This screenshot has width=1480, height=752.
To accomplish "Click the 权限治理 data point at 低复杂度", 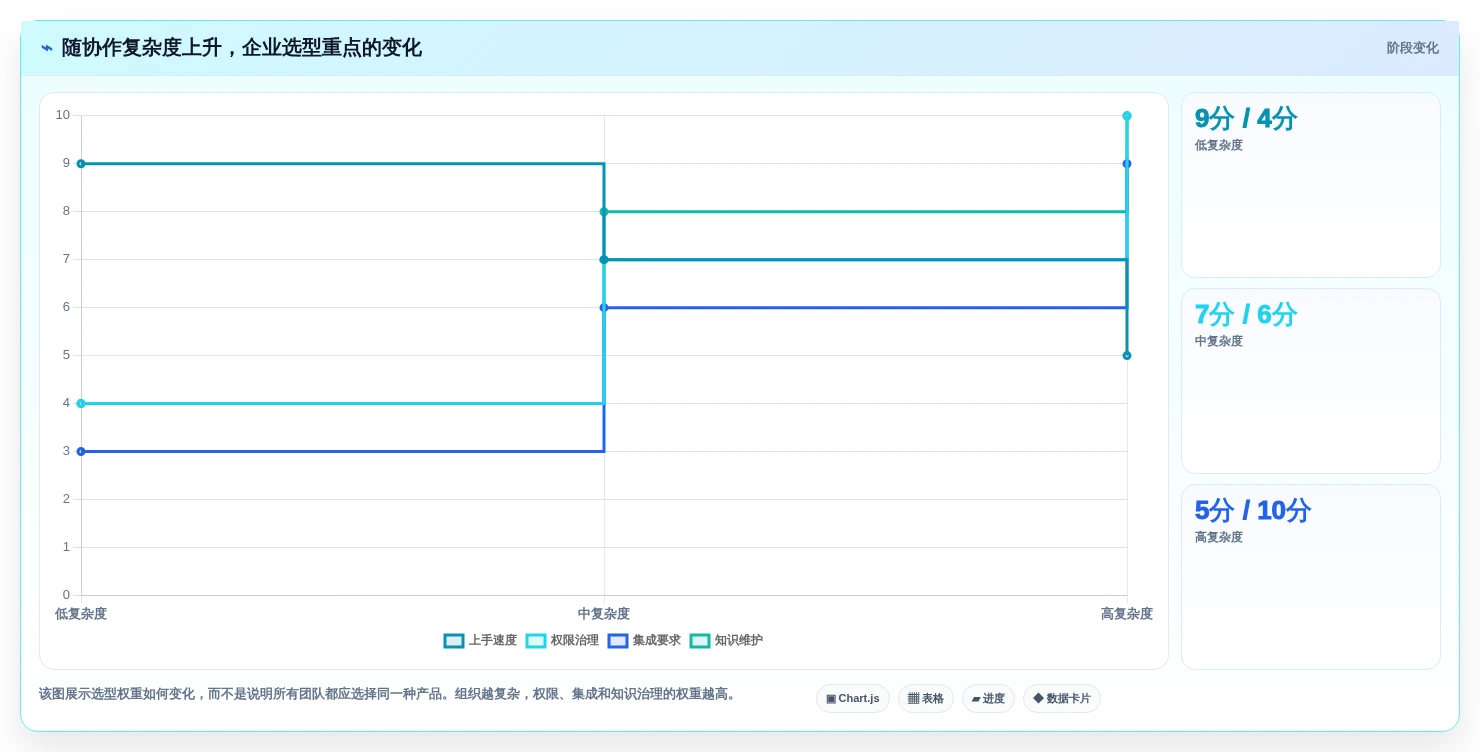I will click(81, 404).
